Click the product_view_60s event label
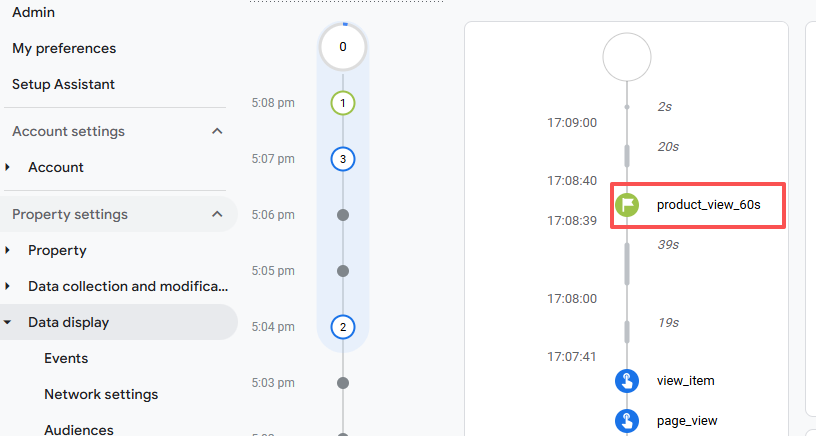Image resolution: width=816 pixels, height=436 pixels. tap(709, 205)
